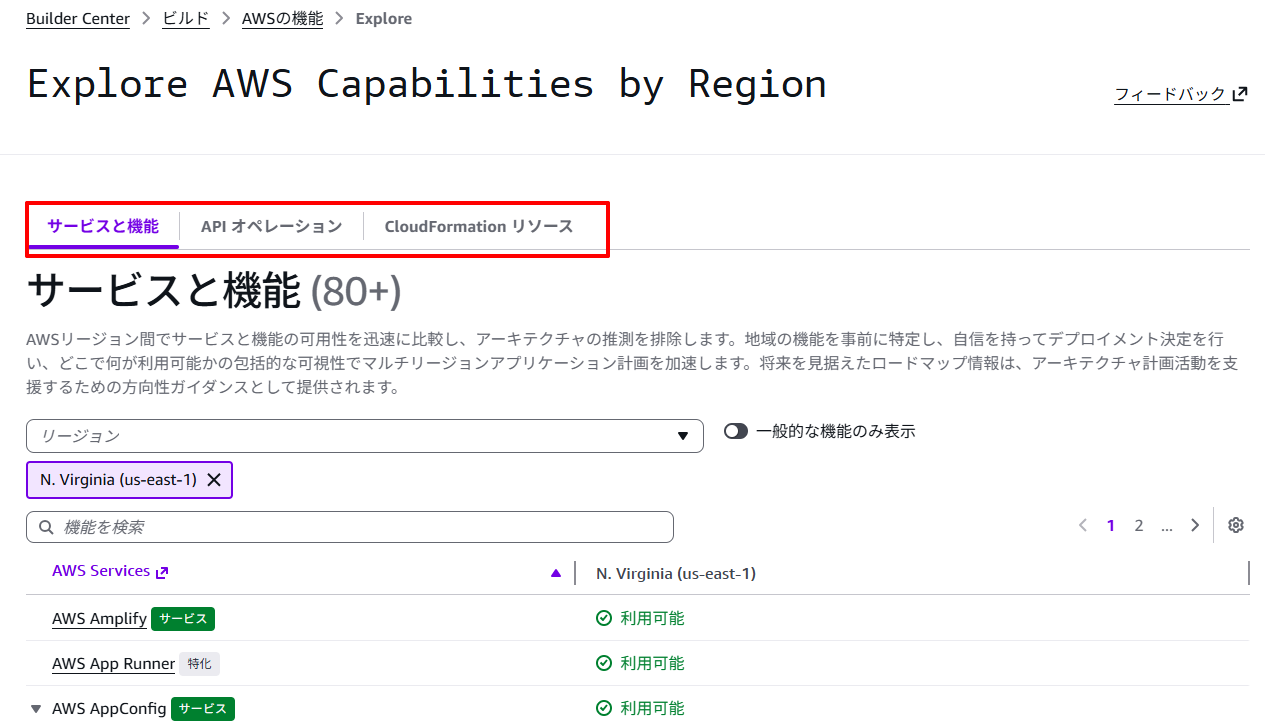The image size is (1265, 724).
Task: Click the サービス badge next to AWS AppConfig
Action: (203, 708)
